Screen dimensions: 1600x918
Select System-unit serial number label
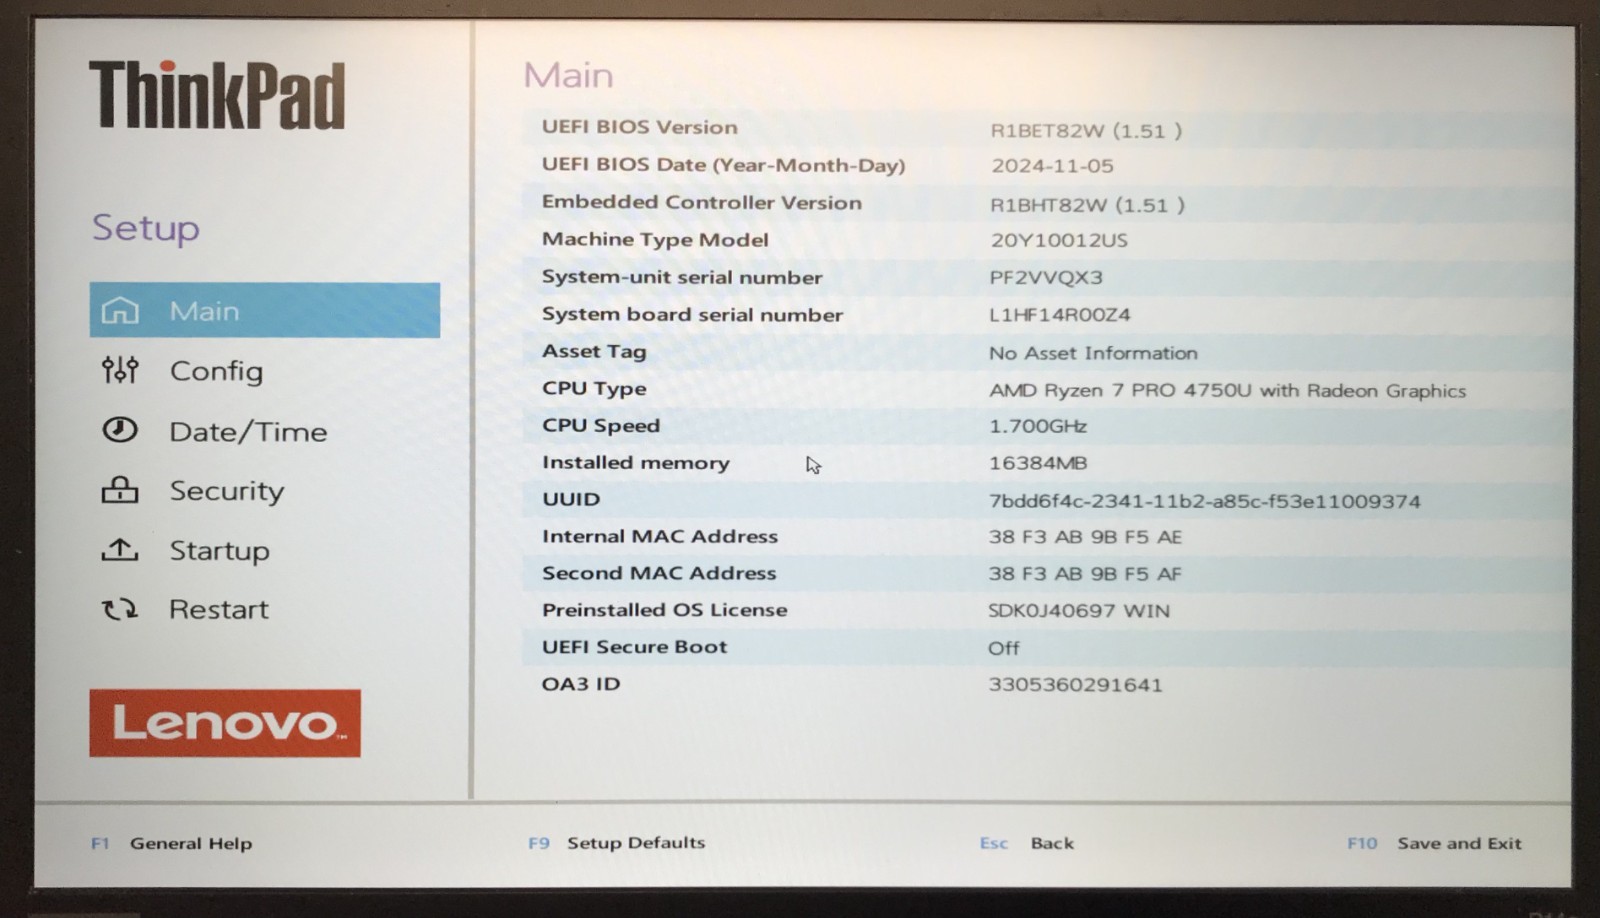(682, 277)
